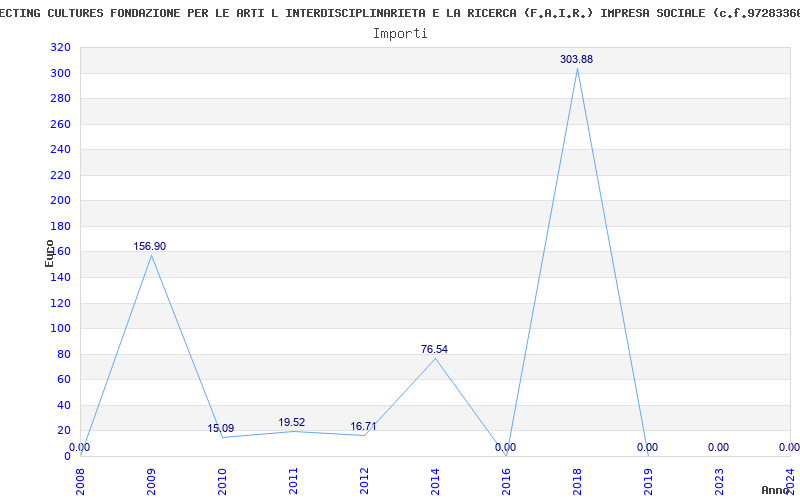The image size is (800, 500).
Task: Click the 0.00 label above 2016
Action: pyautogui.click(x=505, y=447)
